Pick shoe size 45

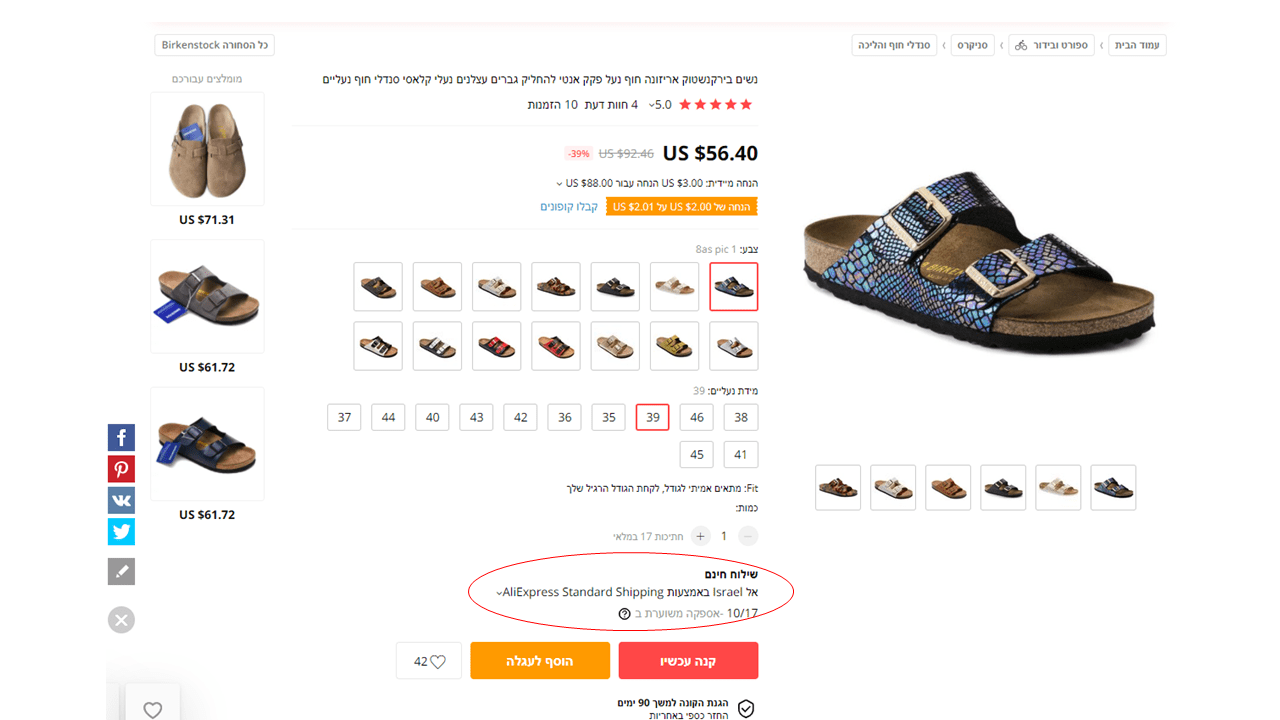697,455
